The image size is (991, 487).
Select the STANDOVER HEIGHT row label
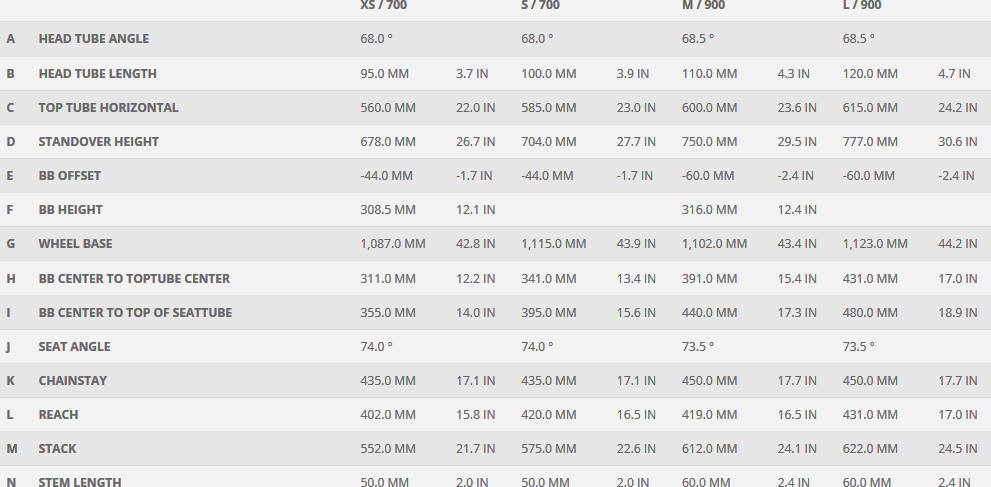pos(98,142)
